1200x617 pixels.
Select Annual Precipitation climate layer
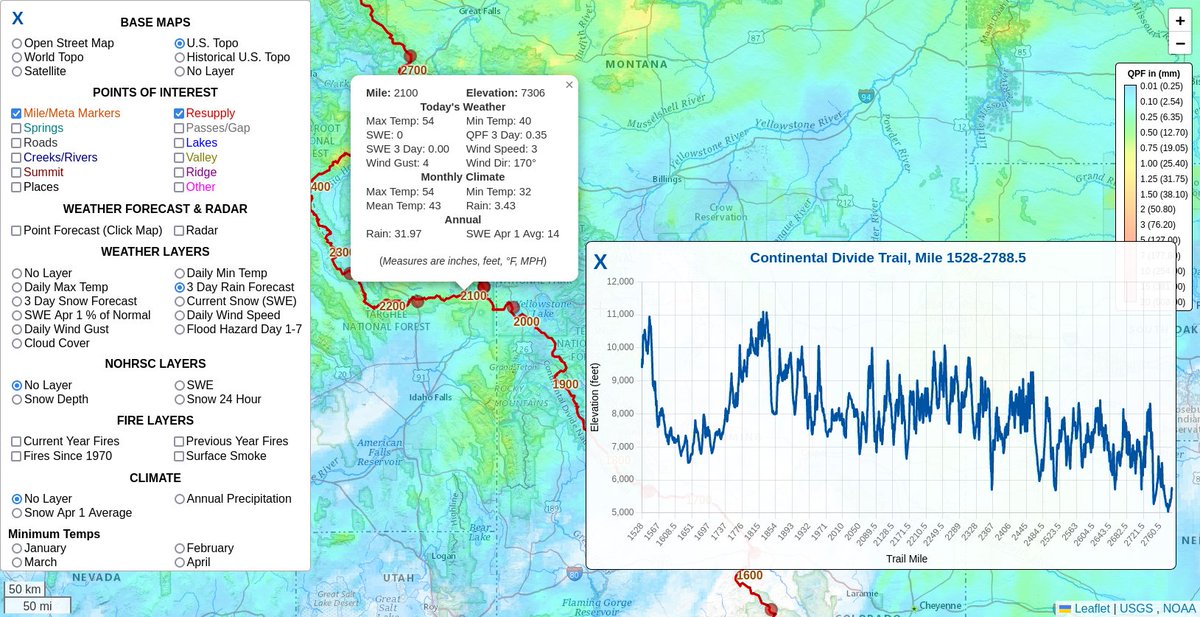[x=179, y=499]
